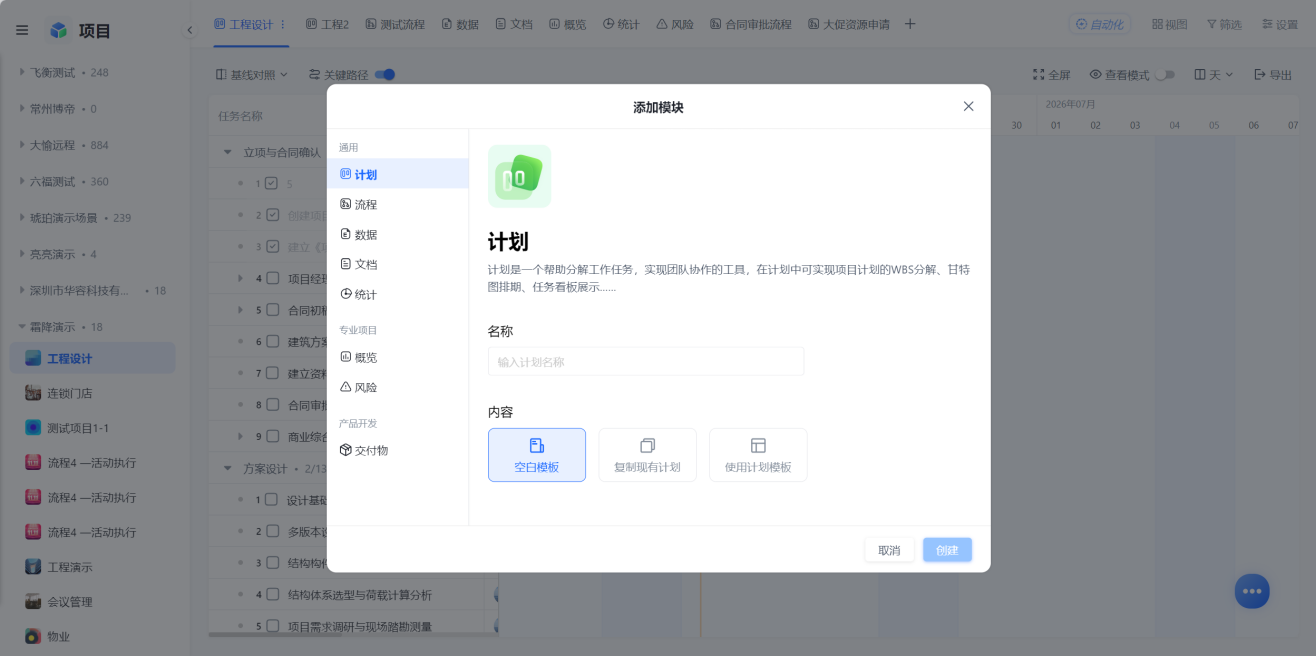Collapse the 方案设计 task group

point(228,468)
